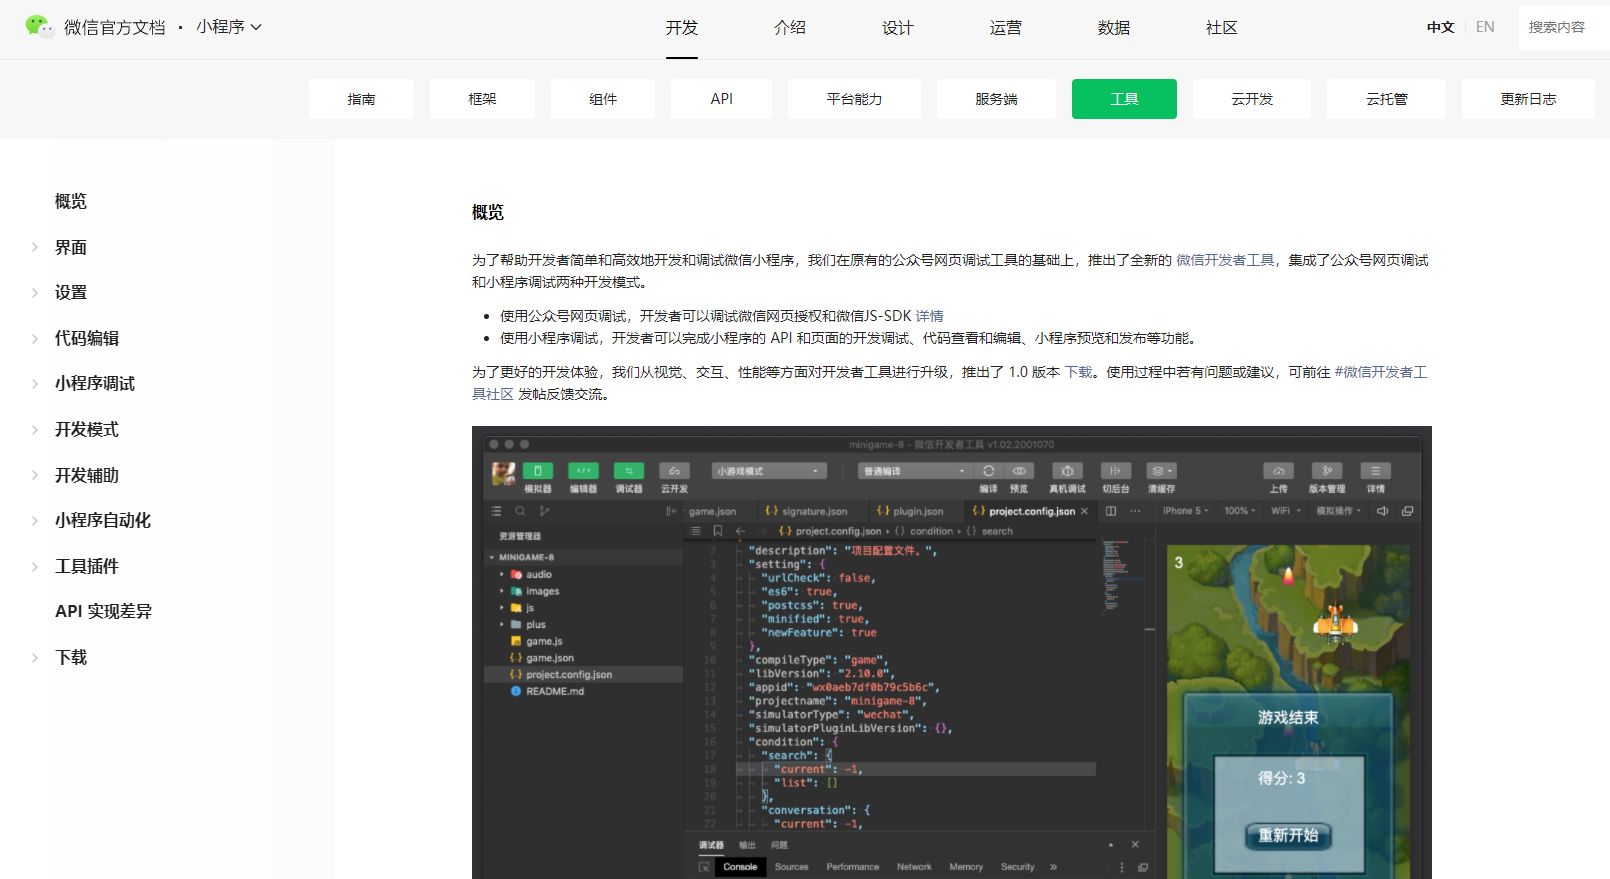This screenshot has width=1610, height=879.
Task: Open the 框架 section button
Action: point(482,99)
